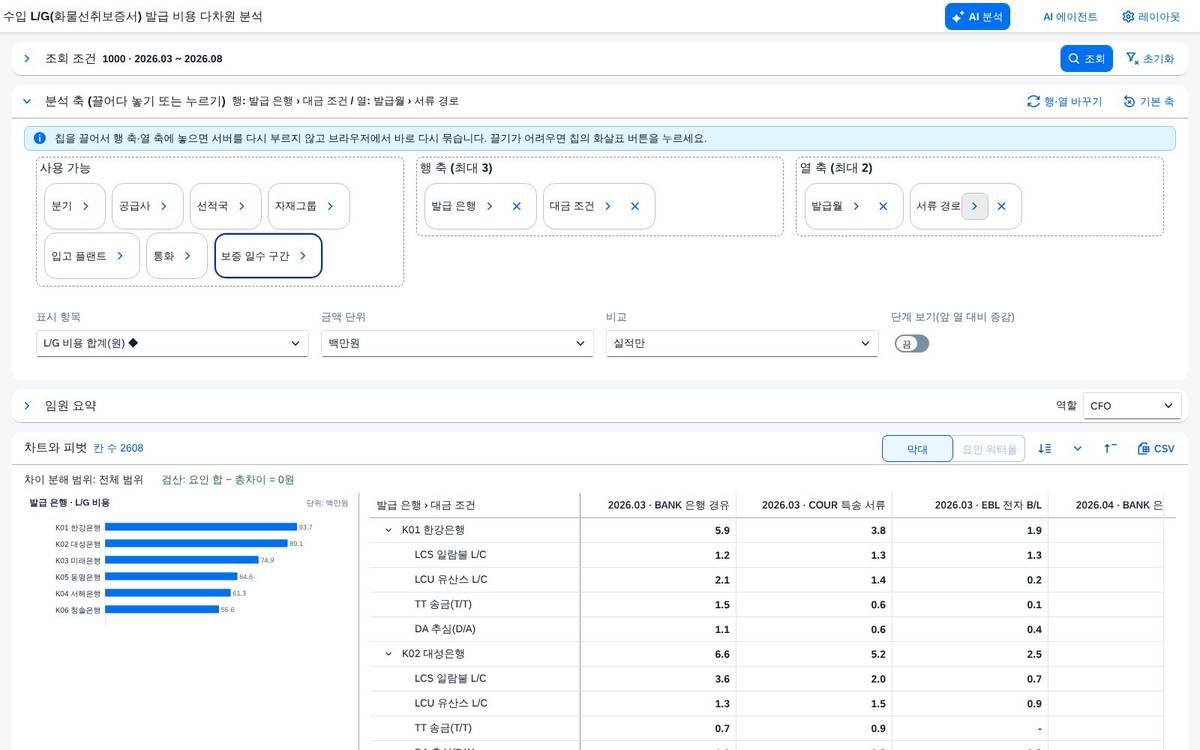Move 공급사 chip with its arrow

(x=163, y=206)
